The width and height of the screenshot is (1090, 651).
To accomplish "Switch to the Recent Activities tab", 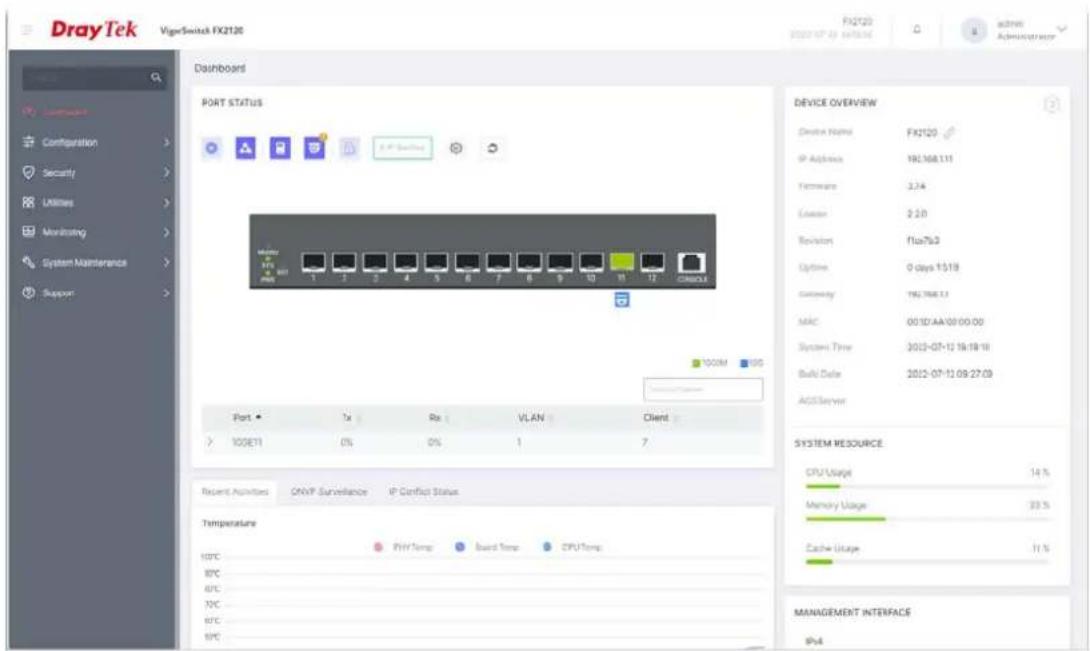I will pyautogui.click(x=234, y=492).
